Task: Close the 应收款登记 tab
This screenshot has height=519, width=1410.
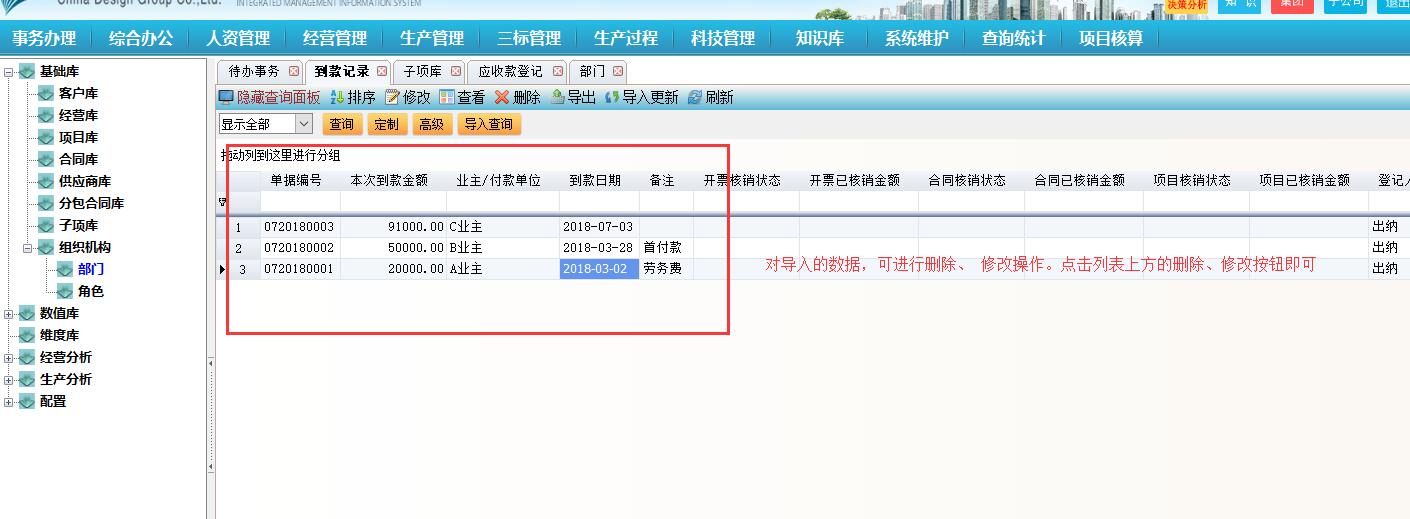Action: click(557, 72)
